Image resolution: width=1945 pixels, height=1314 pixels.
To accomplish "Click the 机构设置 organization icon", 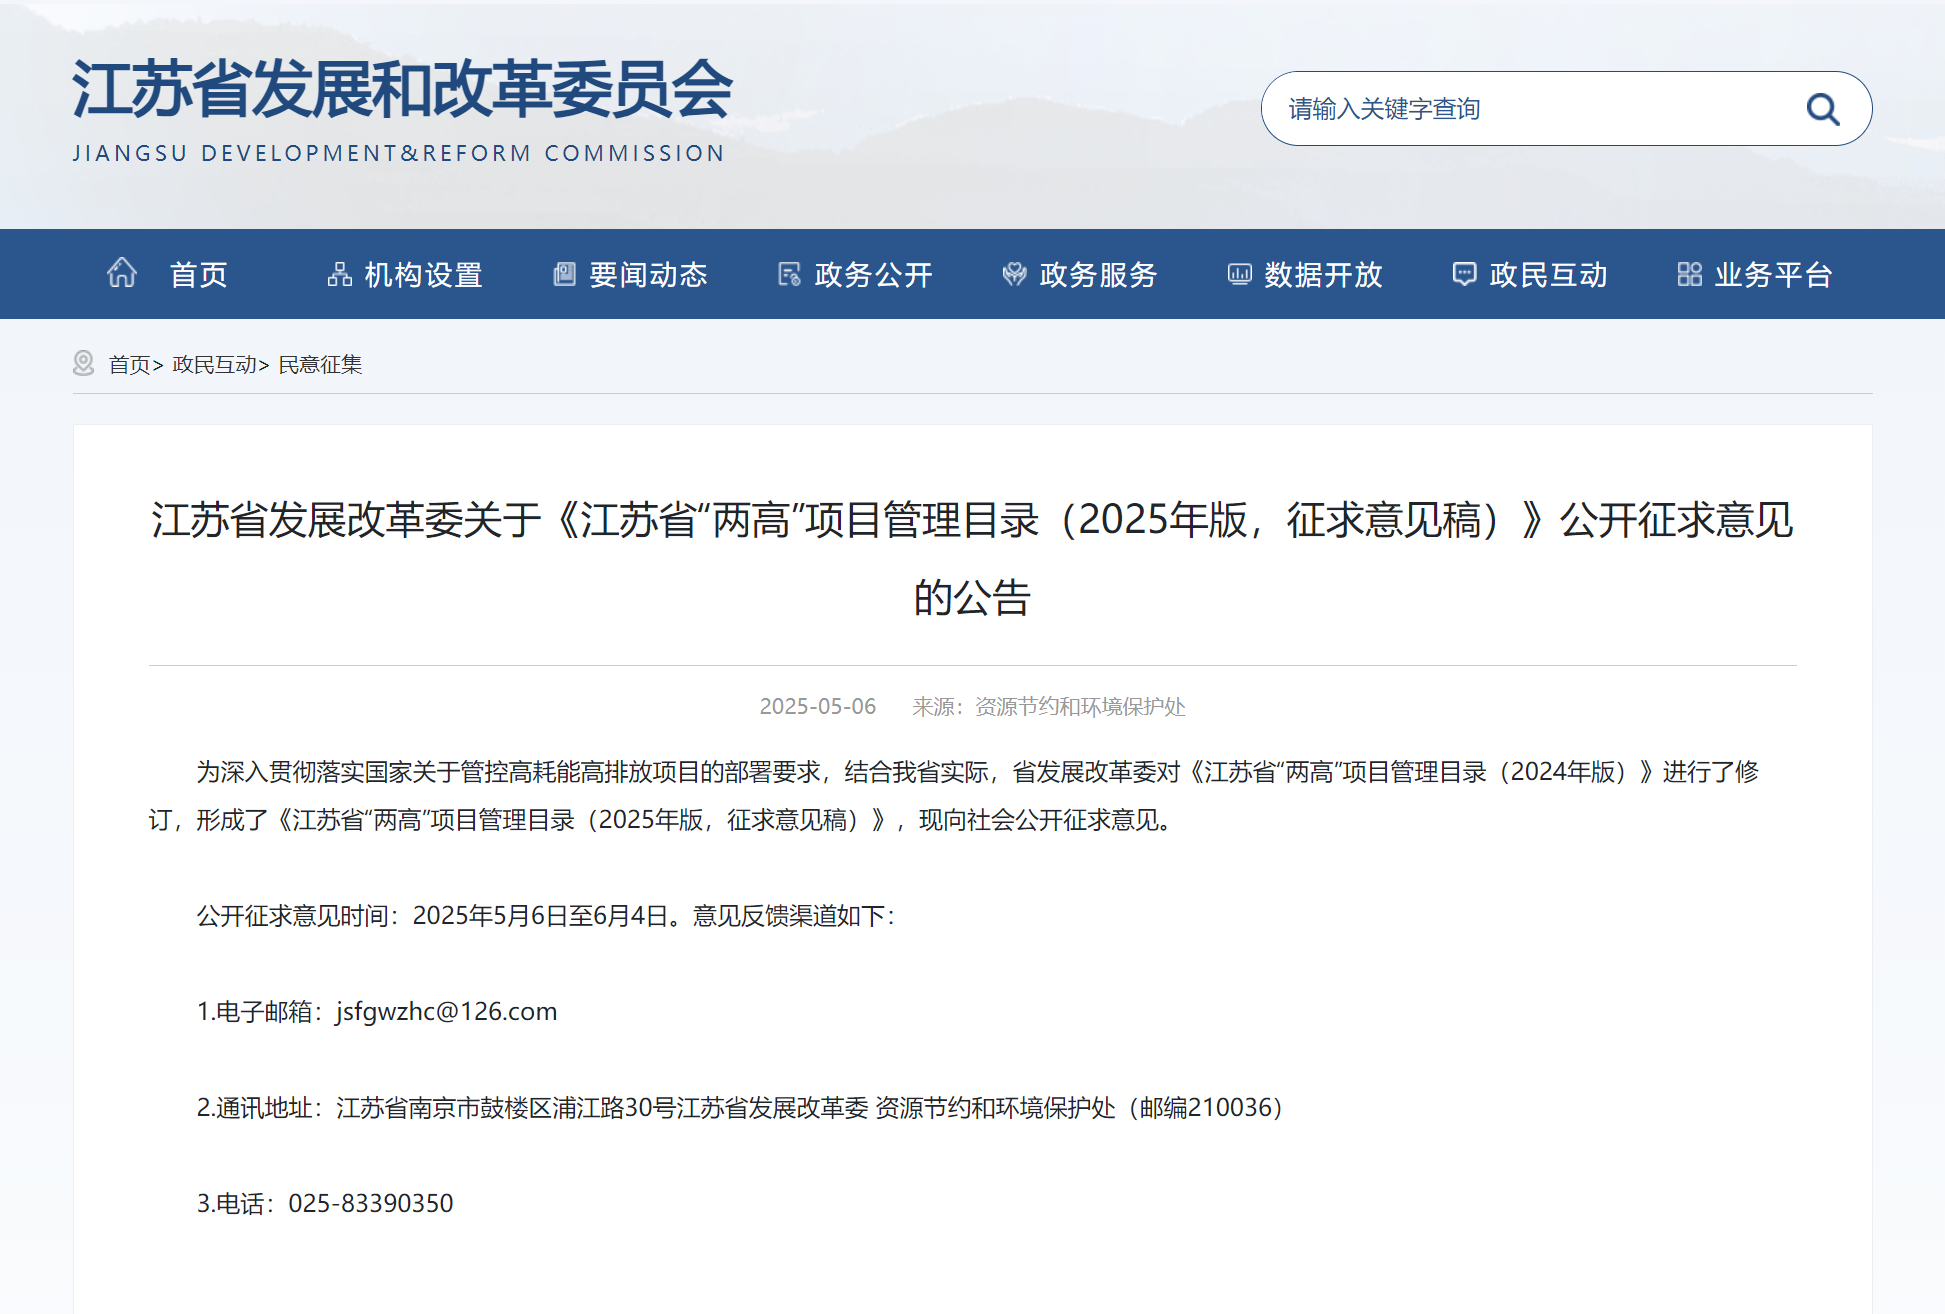I will pyautogui.click(x=339, y=274).
